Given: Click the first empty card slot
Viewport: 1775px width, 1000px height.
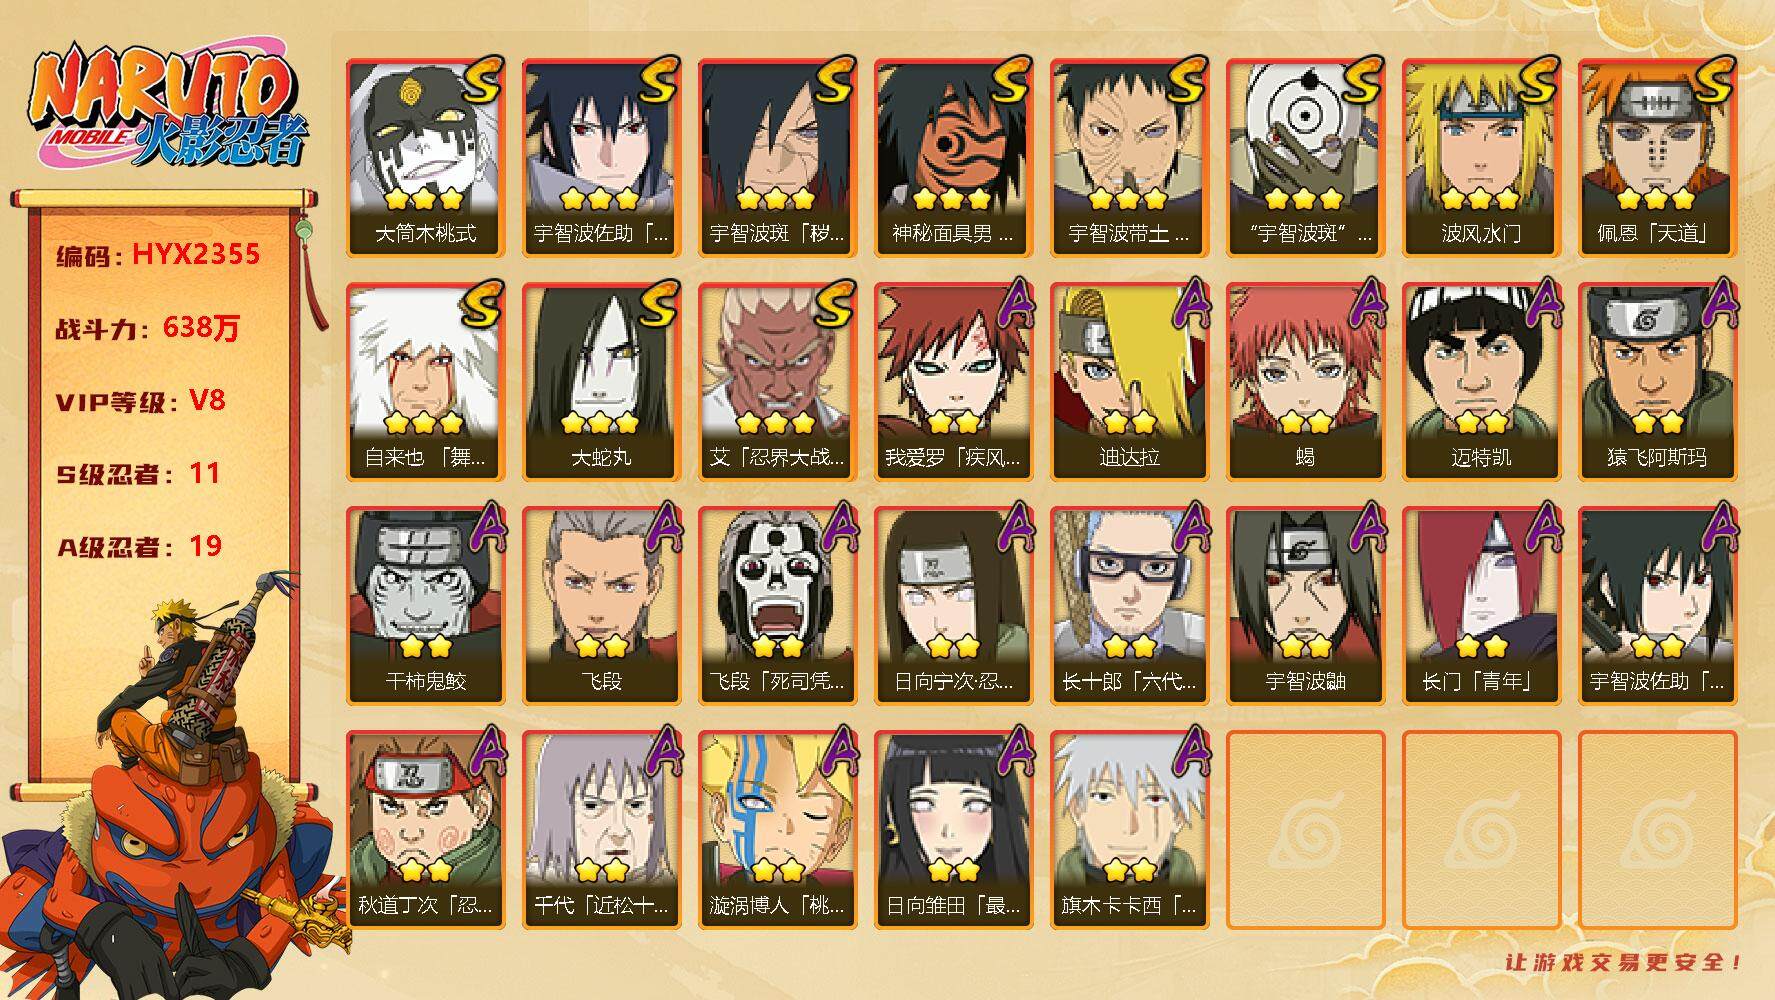Looking at the screenshot, I should [1306, 830].
